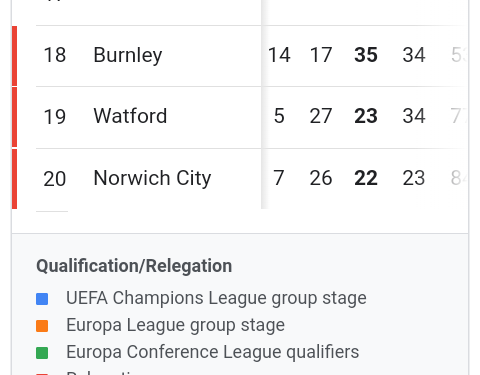The image size is (480, 375).
Task: Select position number 18 in the table
Action: pyautogui.click(x=55, y=55)
